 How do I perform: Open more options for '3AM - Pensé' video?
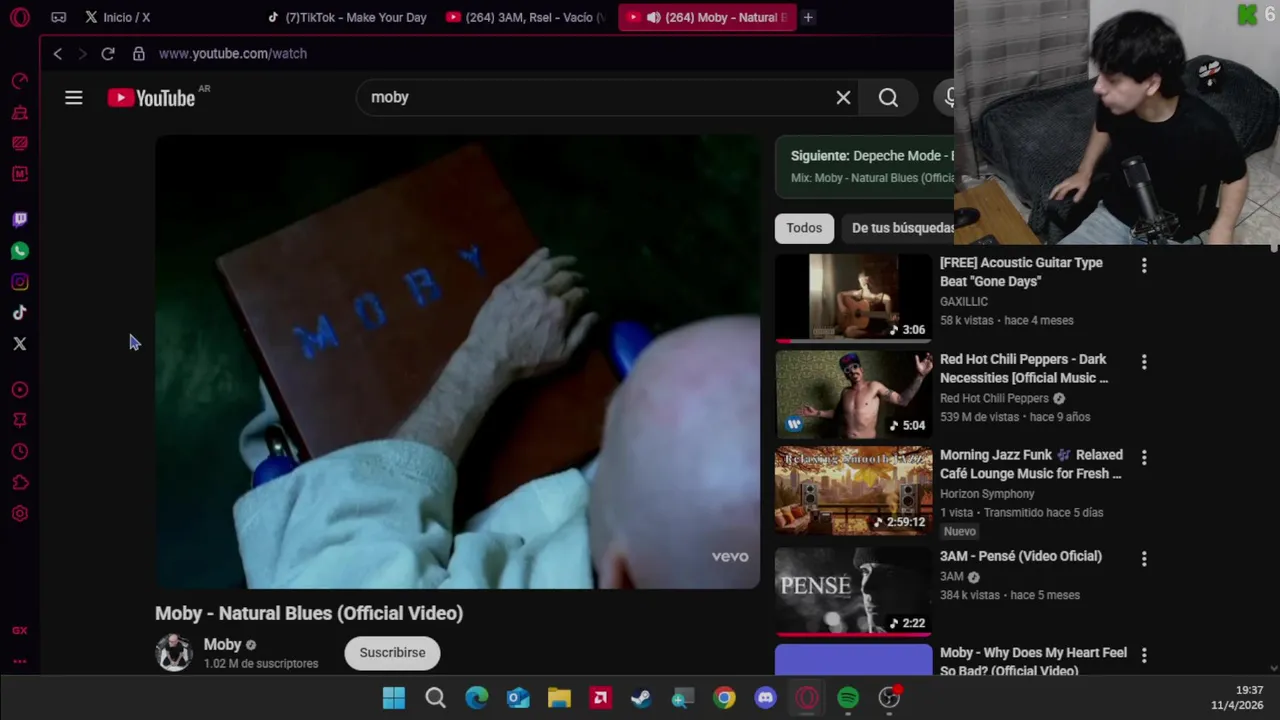(x=1144, y=558)
